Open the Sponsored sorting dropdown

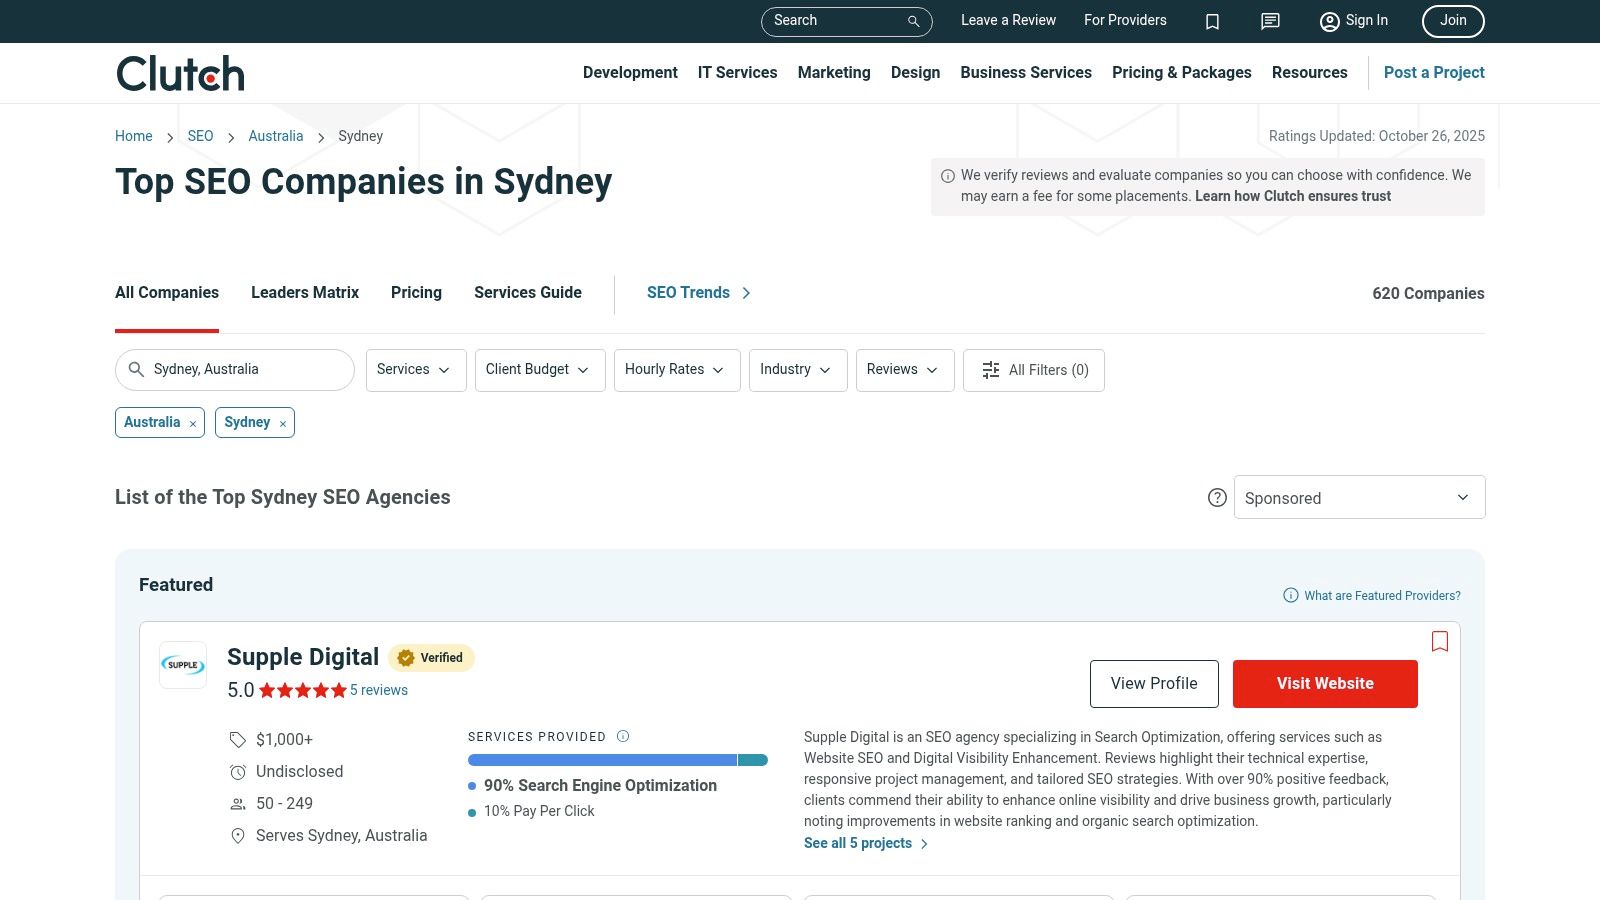pos(1359,497)
